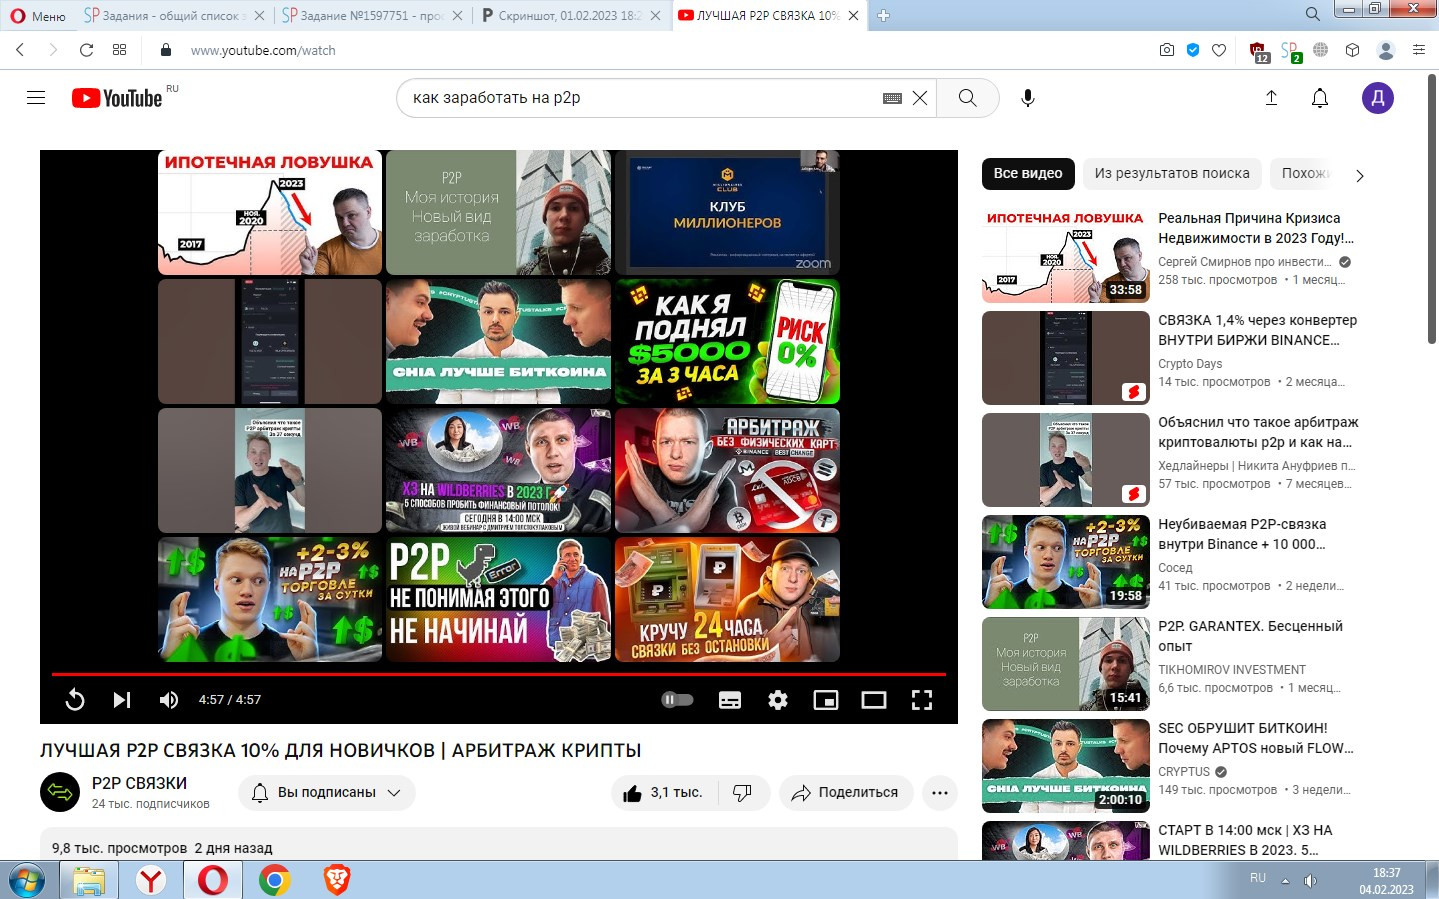Open SEC ОБРУШИТ БИТКОИН video thumbnail

click(x=1066, y=766)
